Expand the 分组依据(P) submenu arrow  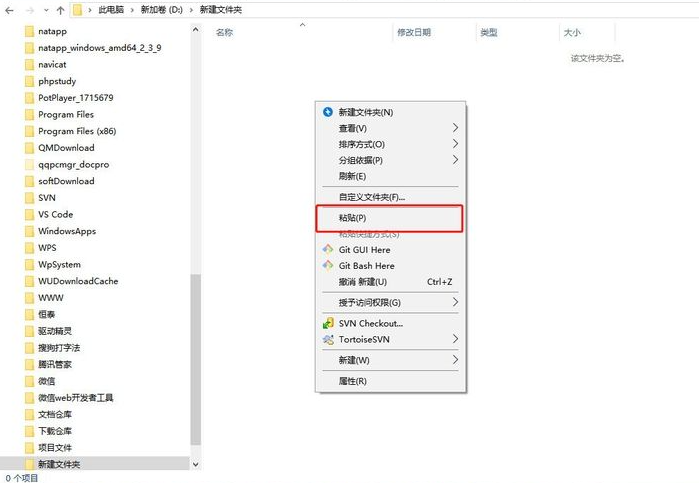pos(455,160)
